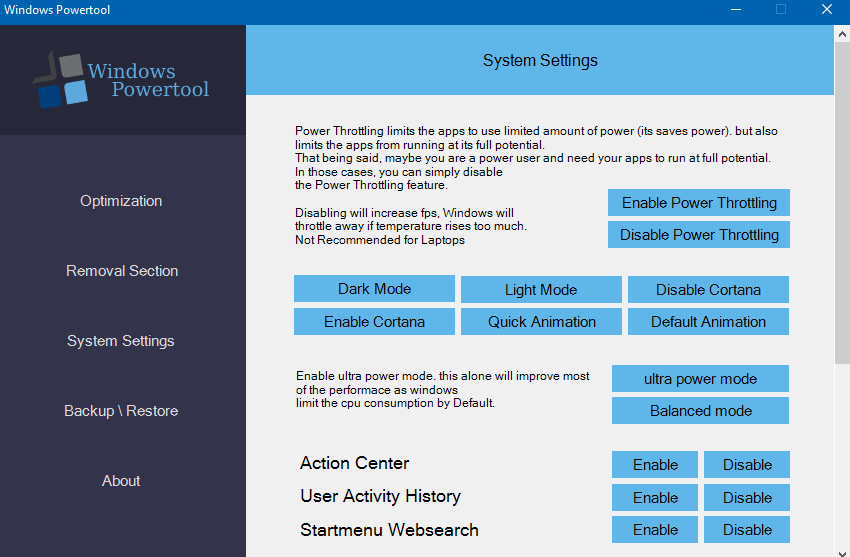Click the scrollbar down arrow
Viewport: 850px width, 557px height.
[x=842, y=552]
